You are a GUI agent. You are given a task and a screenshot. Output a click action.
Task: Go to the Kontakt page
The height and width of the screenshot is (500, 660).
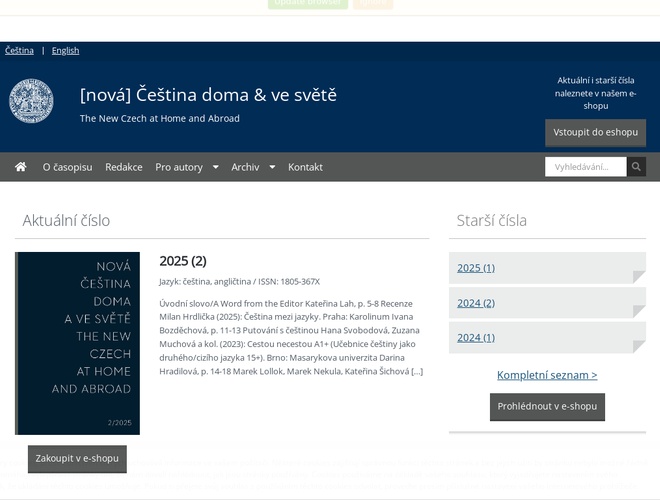[x=305, y=167]
